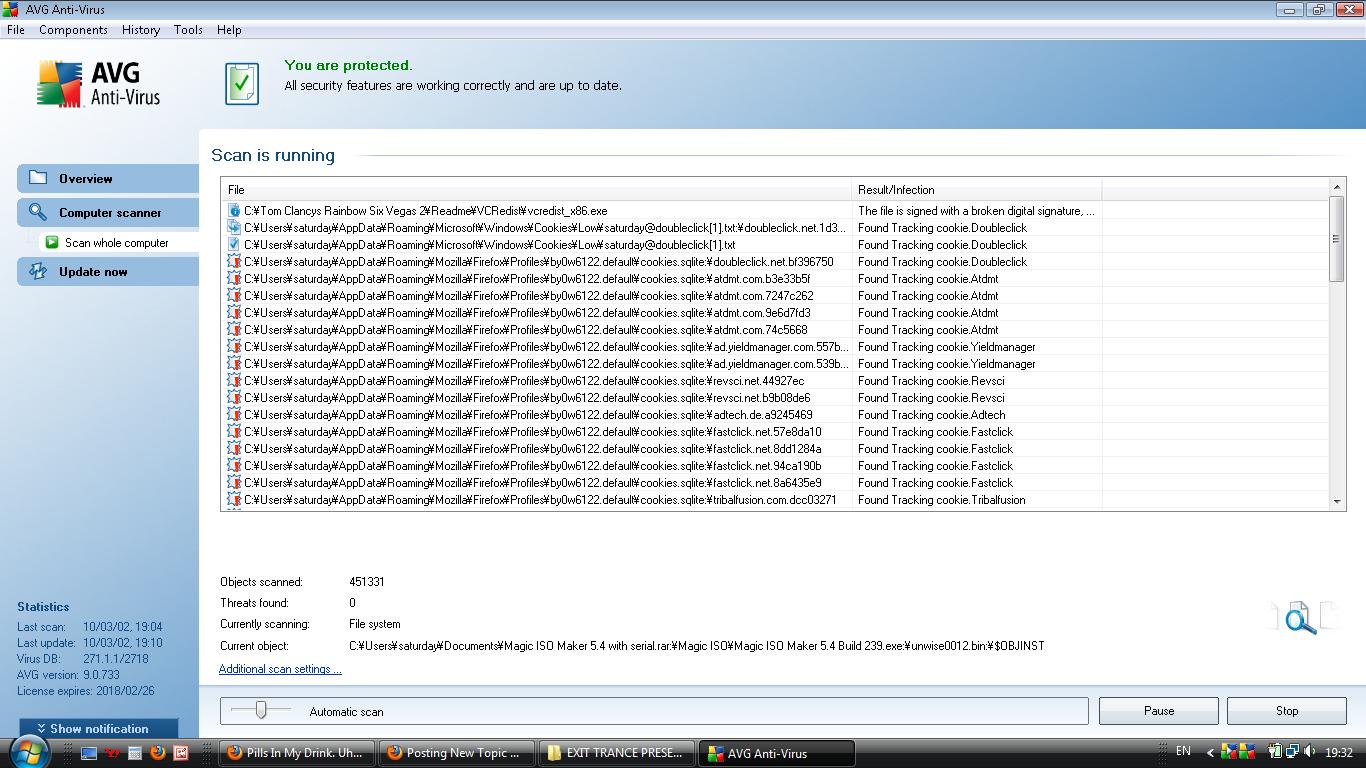Open Additional scan settings link
Image resolution: width=1366 pixels, height=768 pixels.
280,669
